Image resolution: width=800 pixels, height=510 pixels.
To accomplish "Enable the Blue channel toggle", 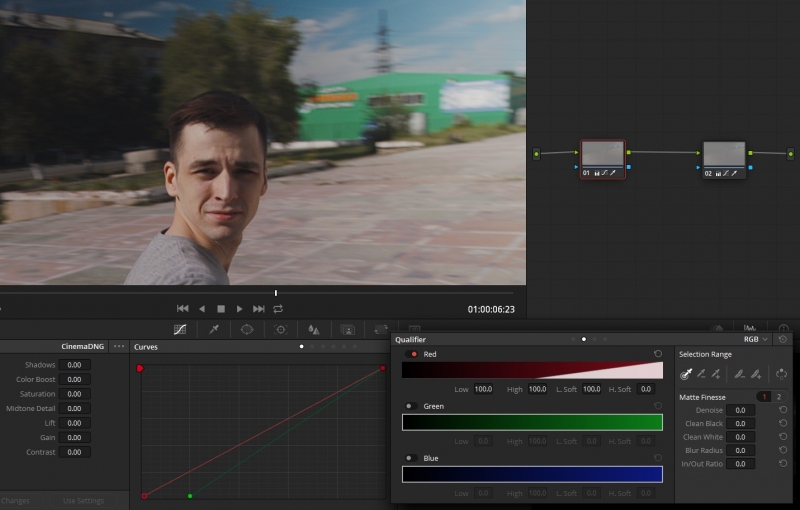I will (x=410, y=458).
